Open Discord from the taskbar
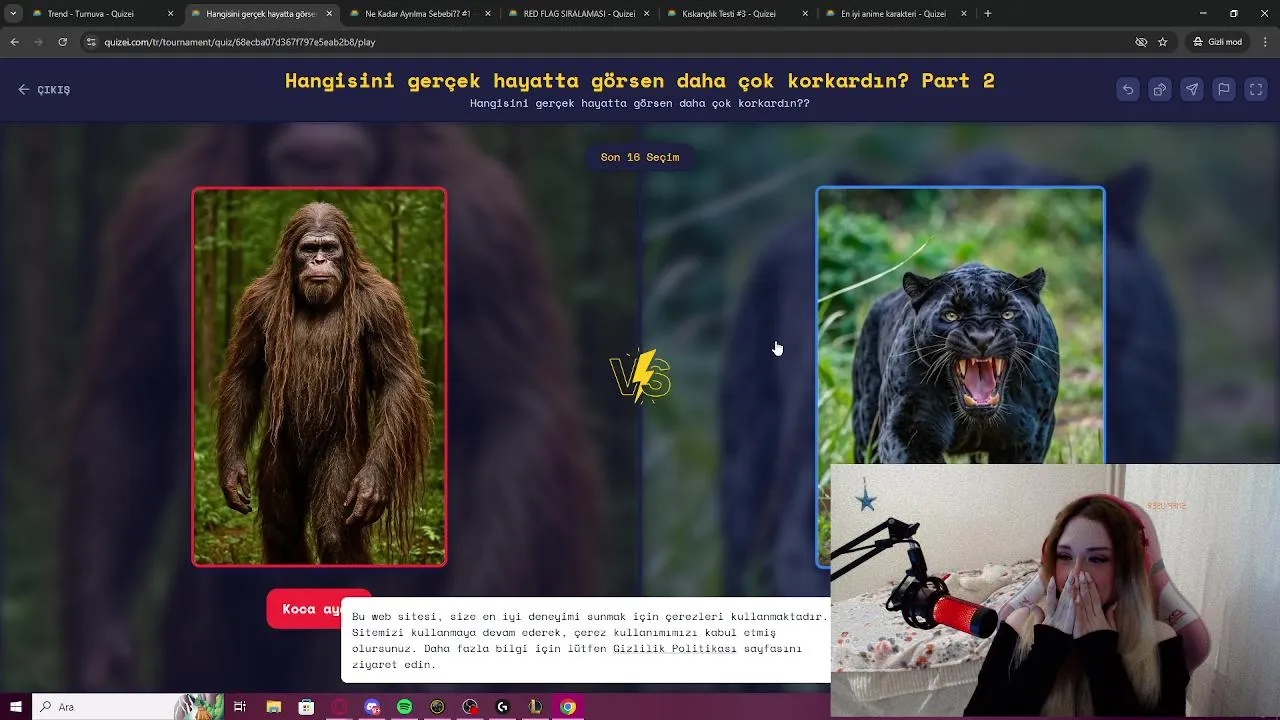This screenshot has height=720, width=1280. [x=372, y=707]
